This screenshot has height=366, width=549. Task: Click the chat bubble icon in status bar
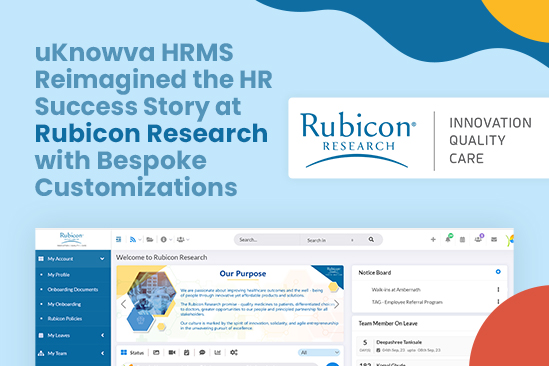point(202,352)
